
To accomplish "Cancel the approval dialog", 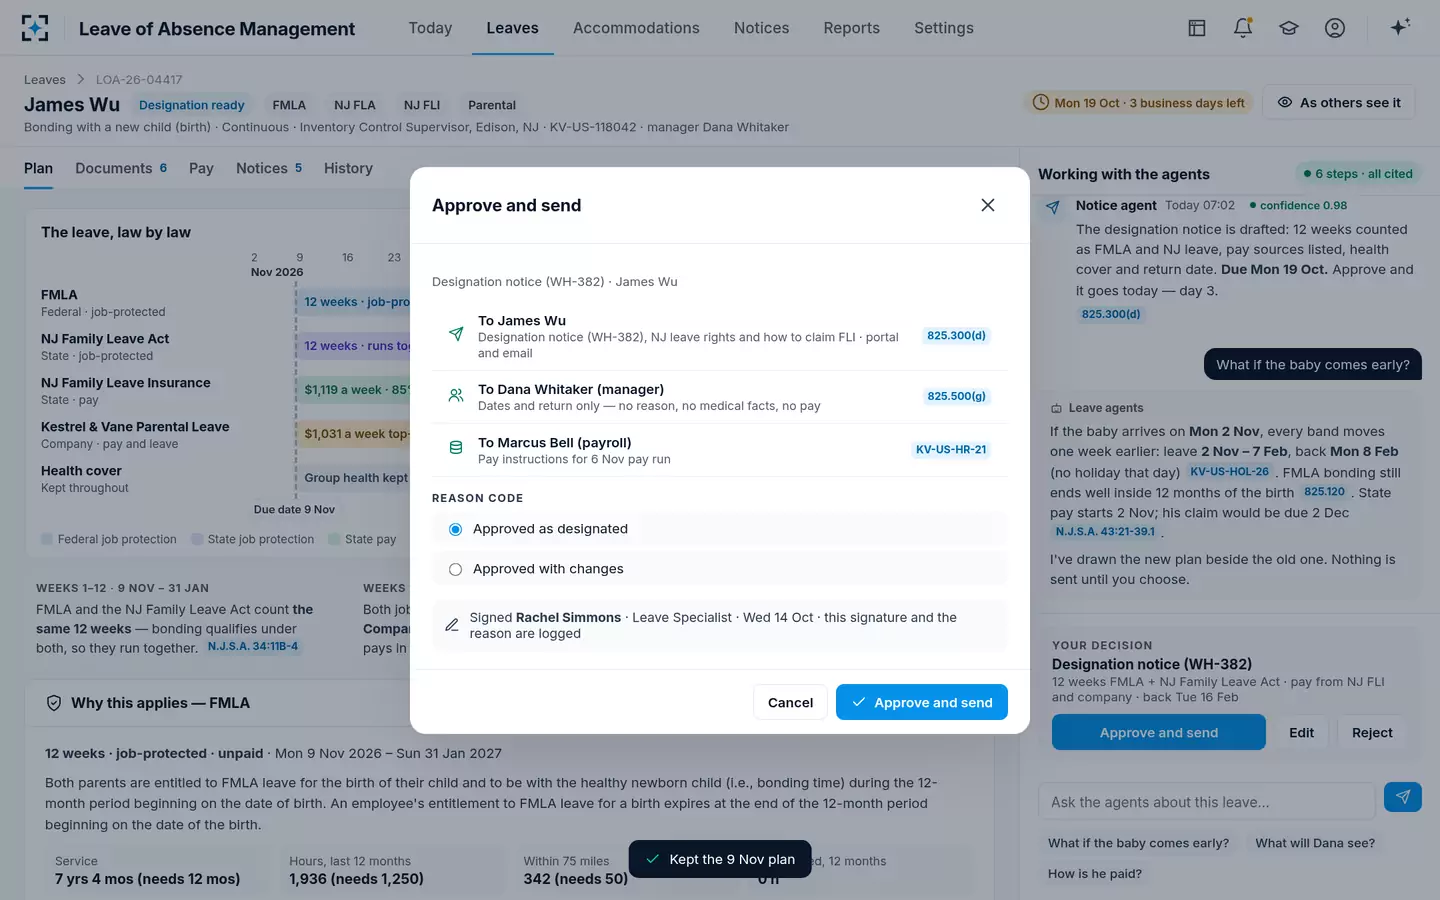I will (x=790, y=702).
